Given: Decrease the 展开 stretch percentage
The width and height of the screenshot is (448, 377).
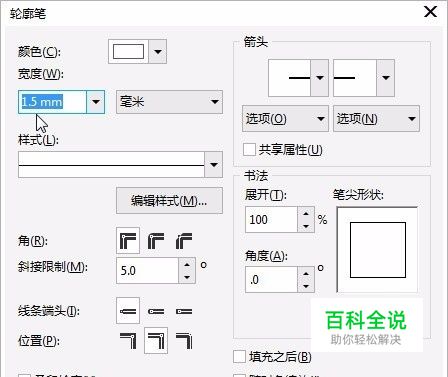Looking at the screenshot, I should click(306, 226).
